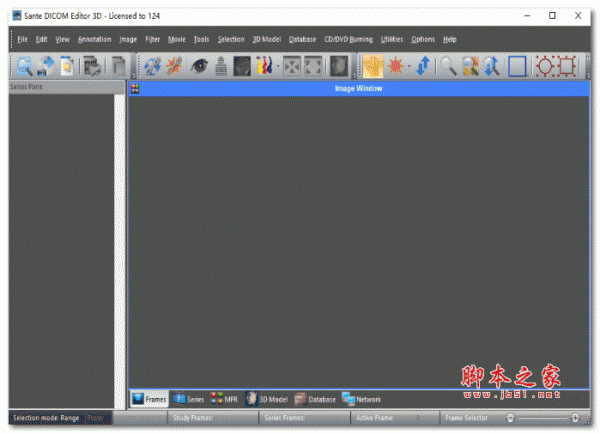Open the Image menu
The image size is (600, 434).
click(x=128, y=39)
